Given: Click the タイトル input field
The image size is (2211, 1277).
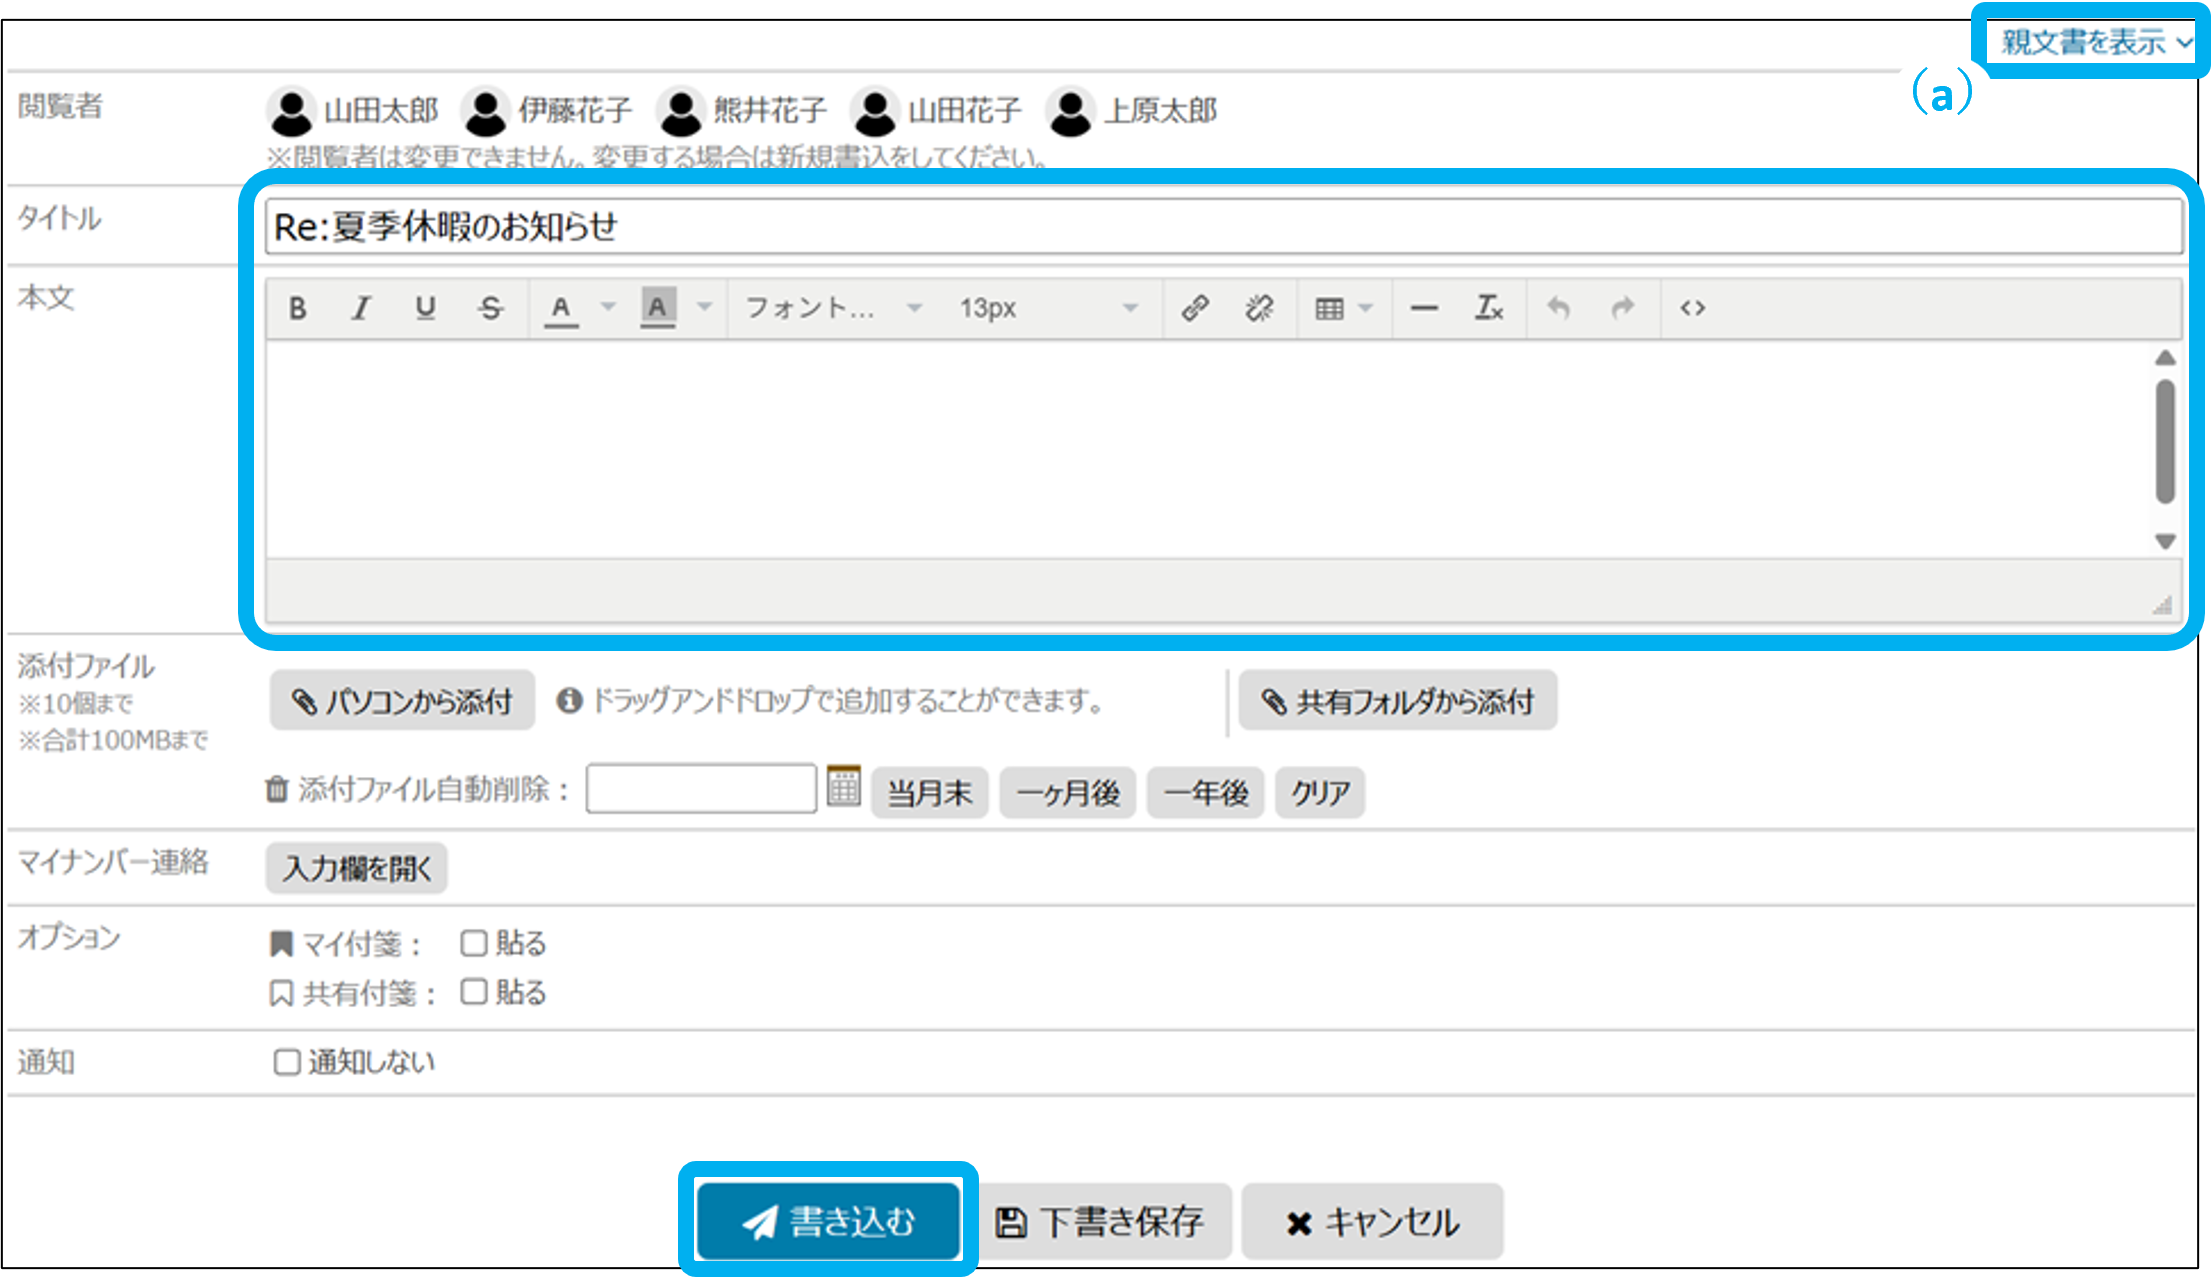Looking at the screenshot, I should [x=1222, y=227].
